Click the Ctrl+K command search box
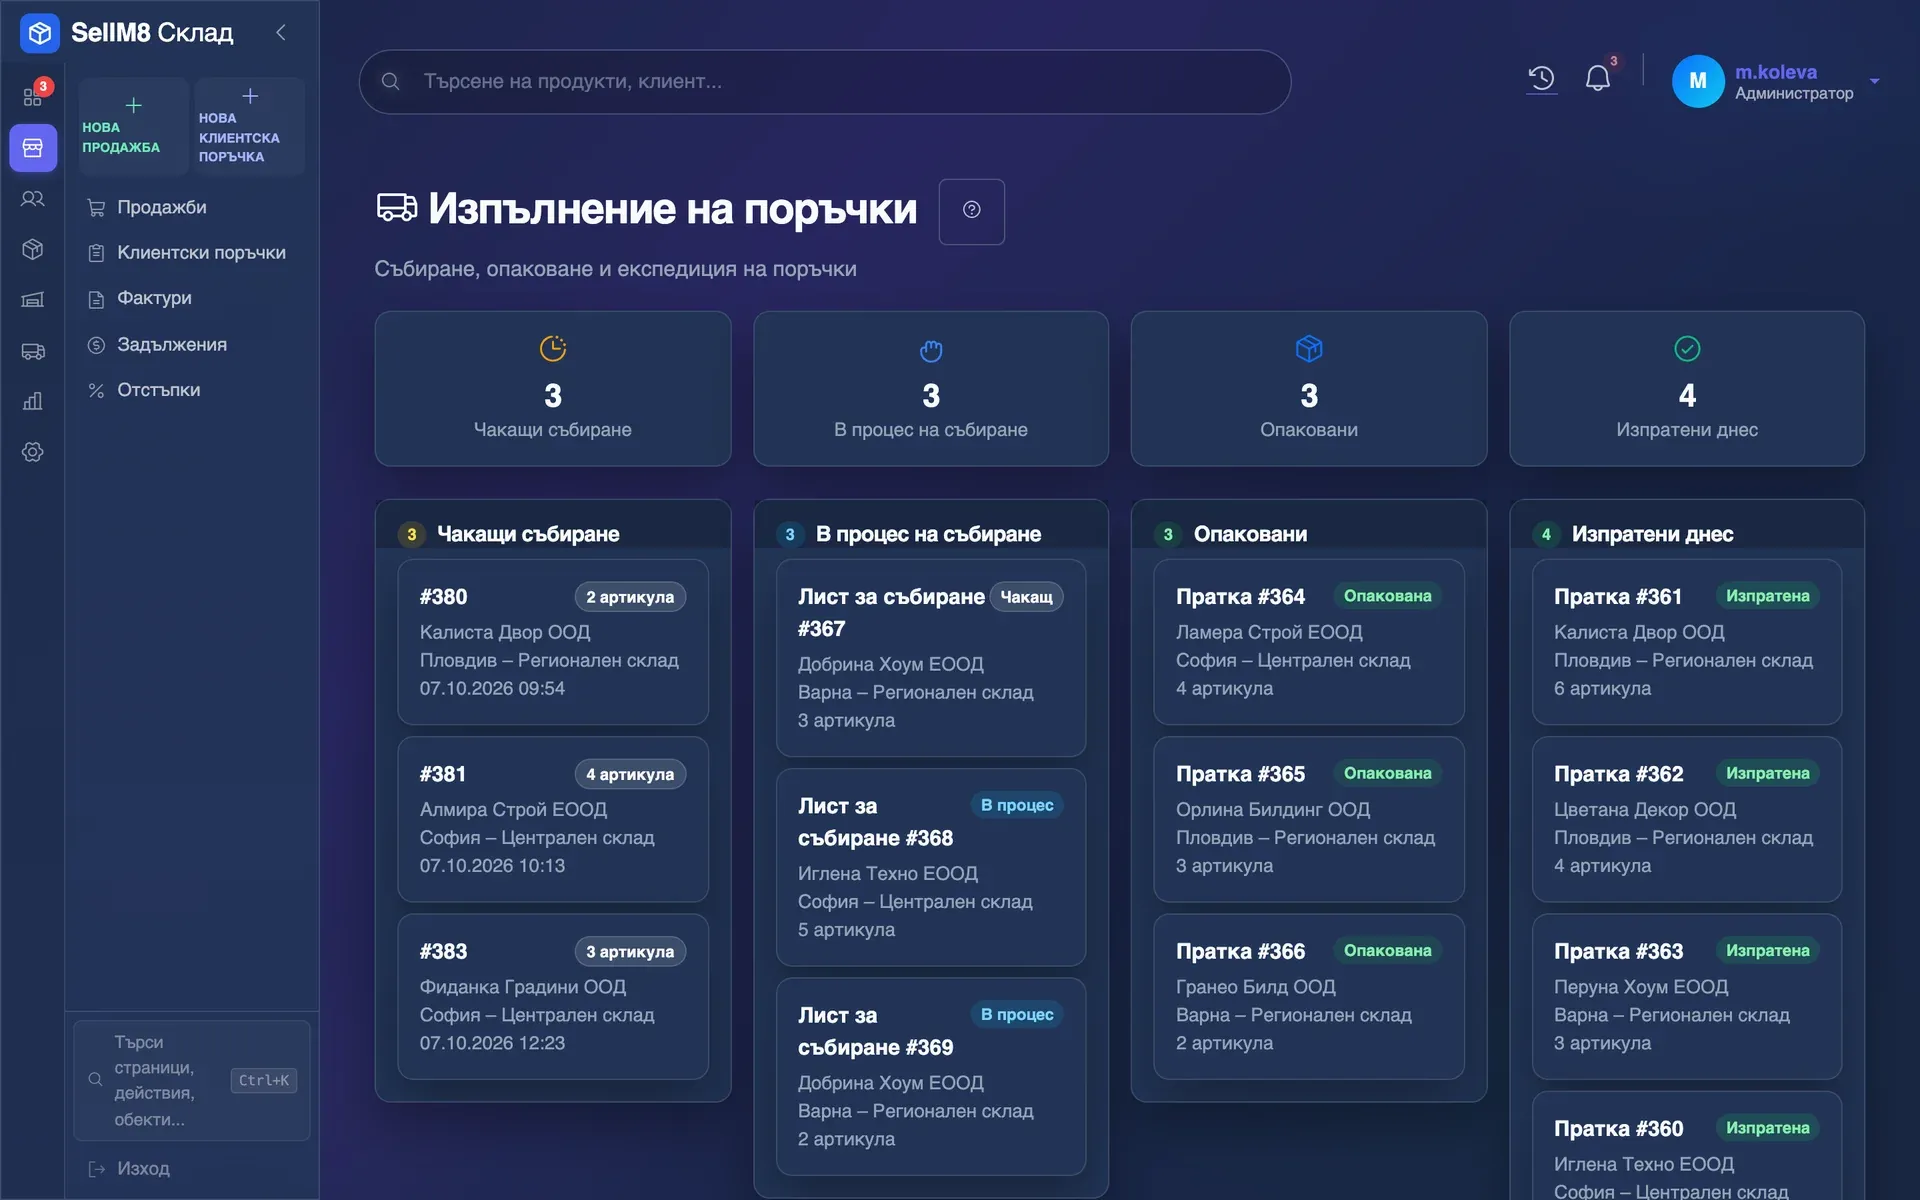Screen dimensions: 1920x1200 [x=192, y=1080]
